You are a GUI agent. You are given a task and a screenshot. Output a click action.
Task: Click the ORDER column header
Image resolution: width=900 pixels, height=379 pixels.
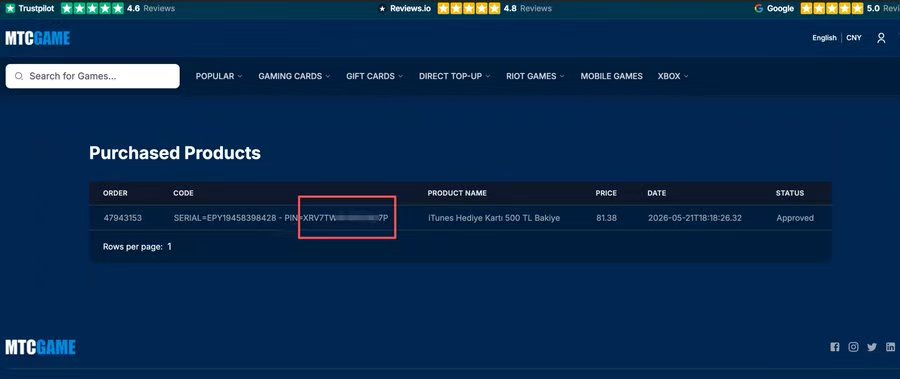[115, 193]
